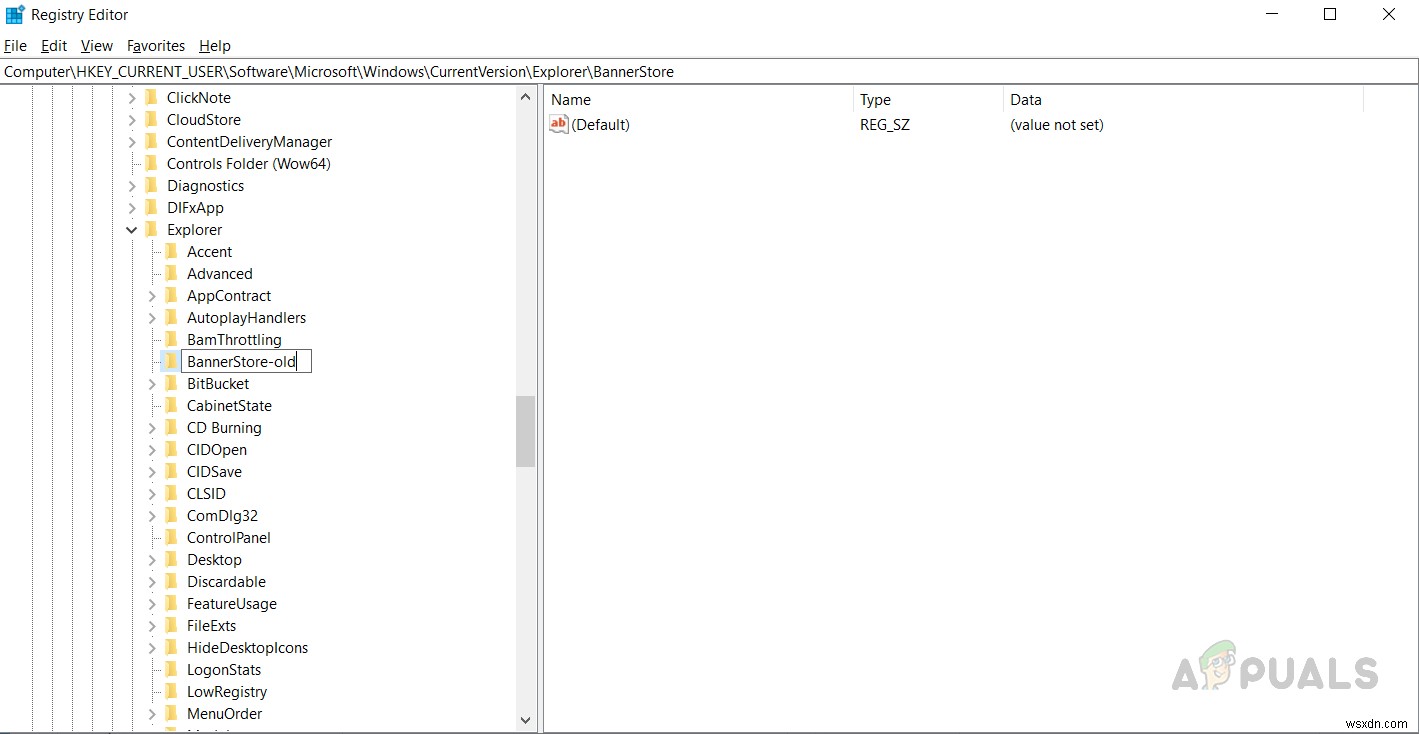Image resolution: width=1419 pixels, height=734 pixels.
Task: Click the Accent folder icon
Action: (x=171, y=252)
